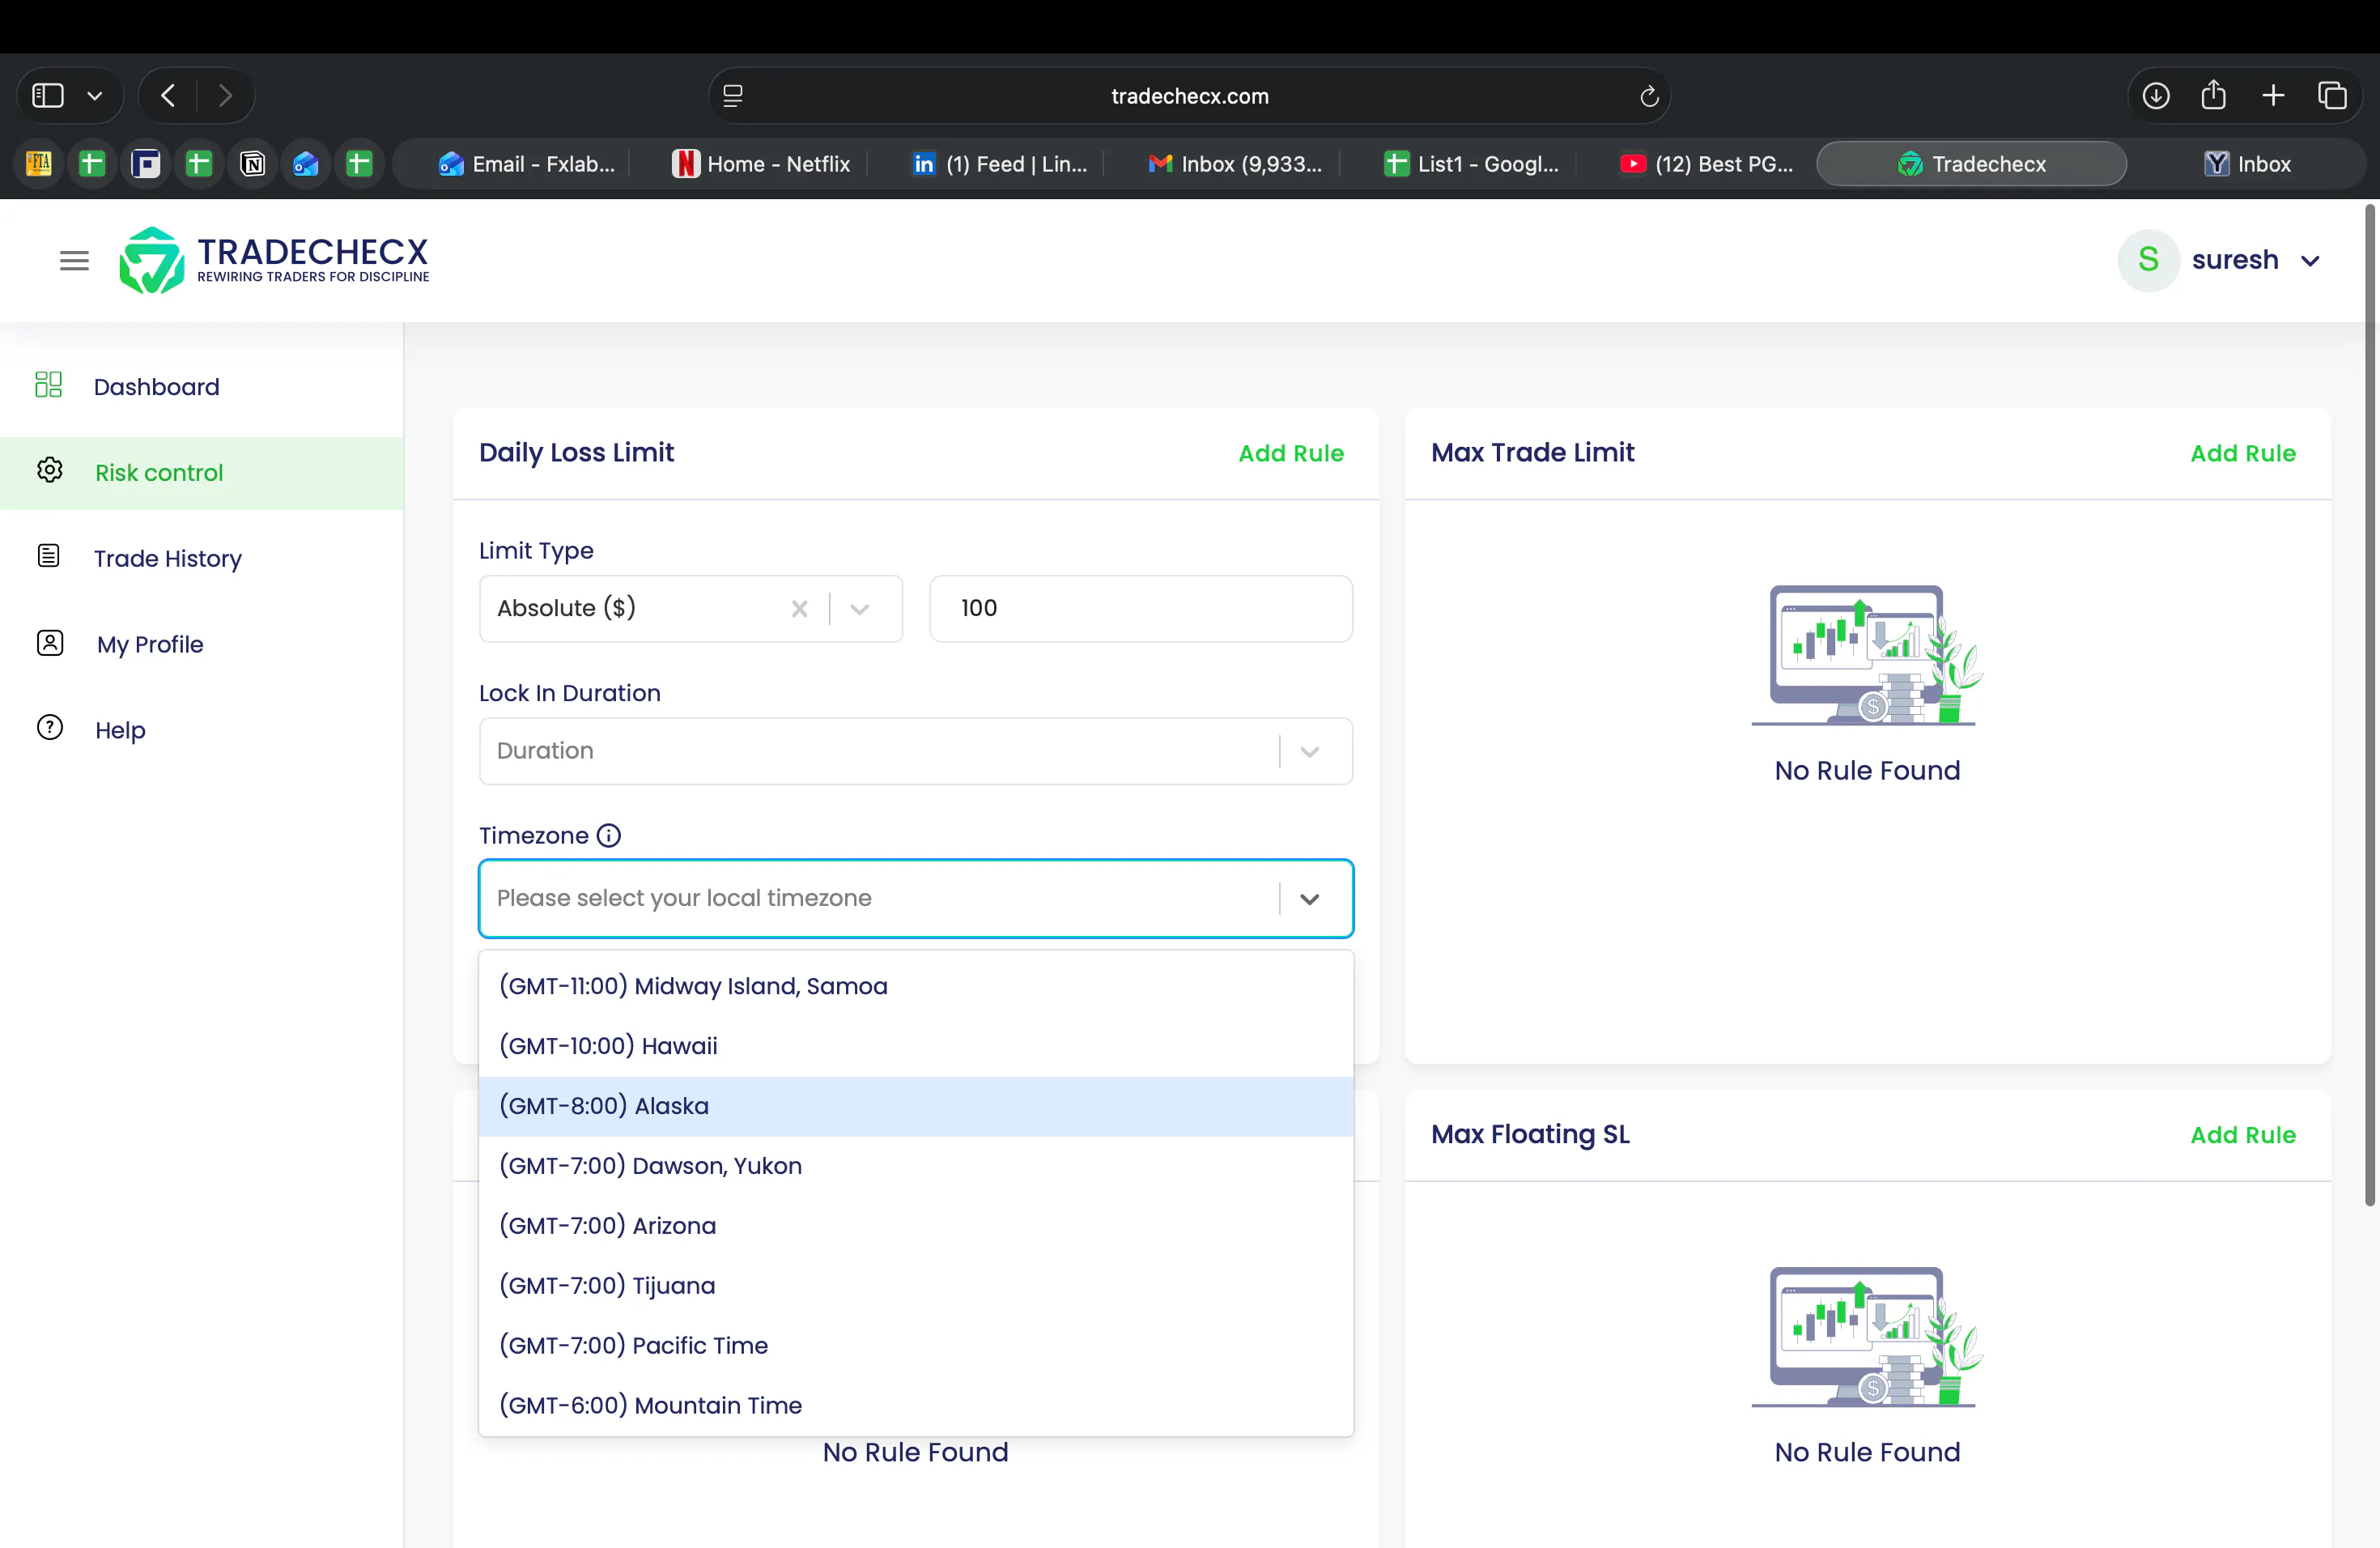Screen dimensions: 2380x1548
Task: Show the tab overview icon
Action: (x=2332, y=96)
